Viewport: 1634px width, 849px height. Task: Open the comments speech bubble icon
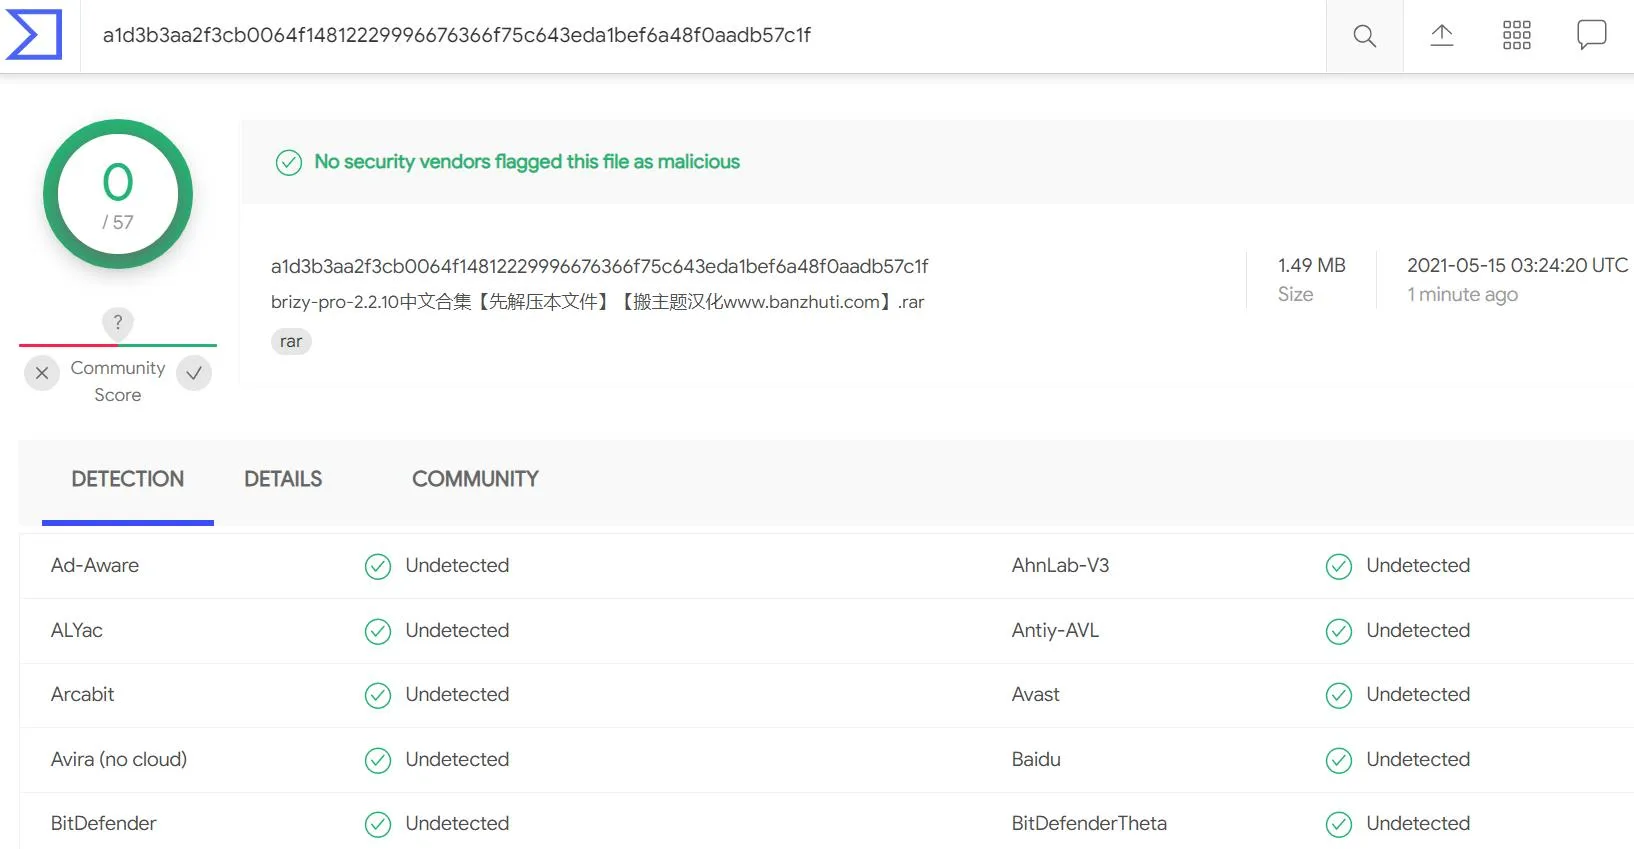pyautogui.click(x=1591, y=35)
